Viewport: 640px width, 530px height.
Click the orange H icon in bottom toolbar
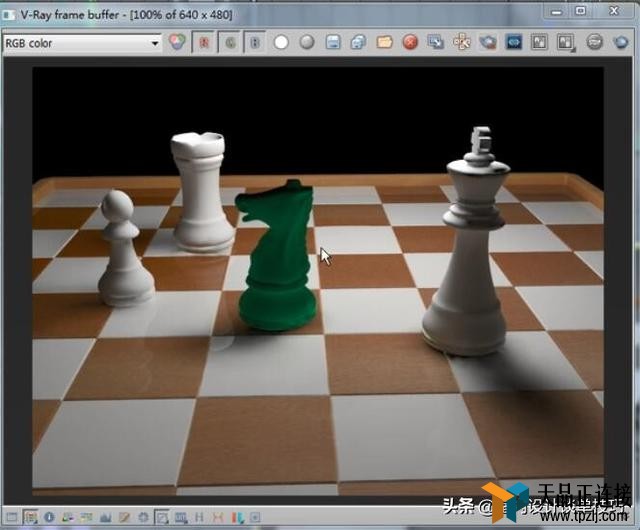[218, 517]
